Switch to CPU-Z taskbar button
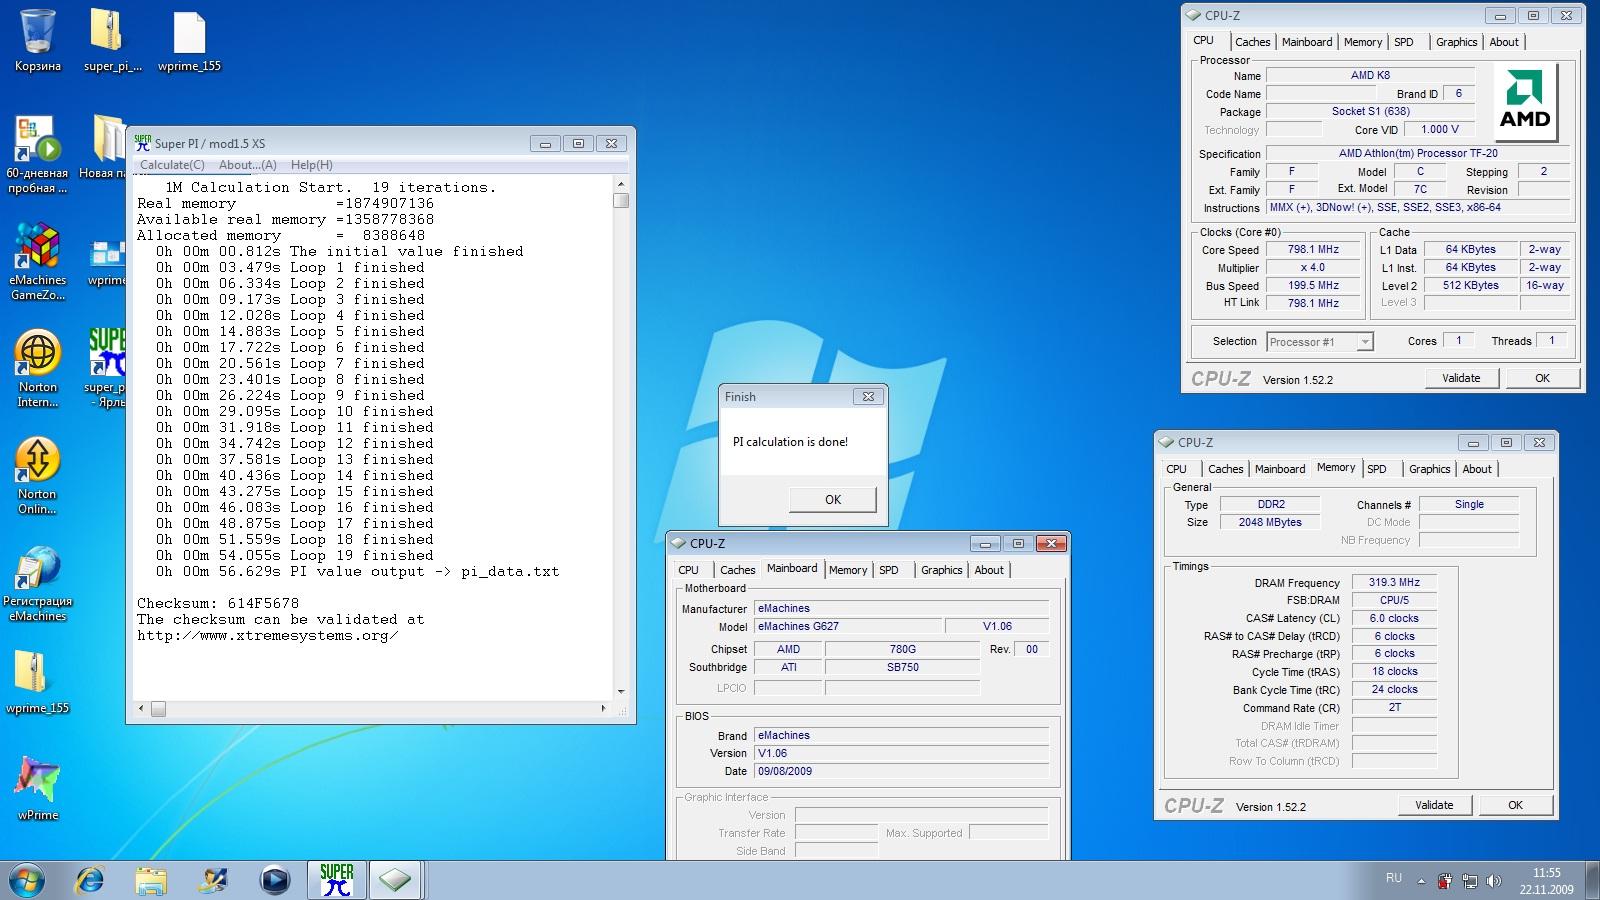Viewport: 1600px width, 900px height. 395,880
